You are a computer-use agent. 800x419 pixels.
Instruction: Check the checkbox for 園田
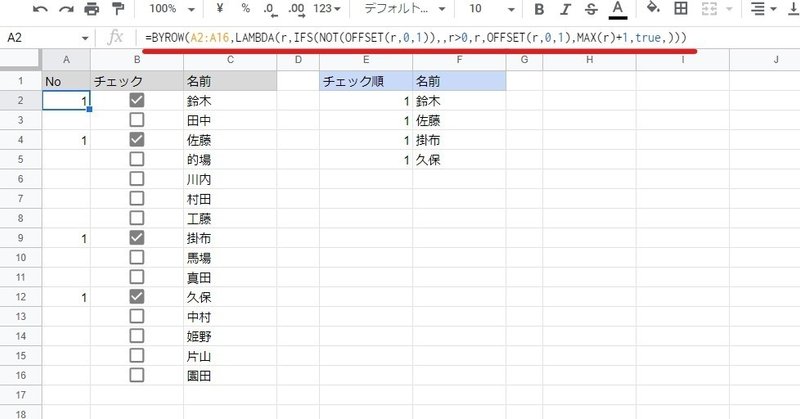click(x=137, y=375)
